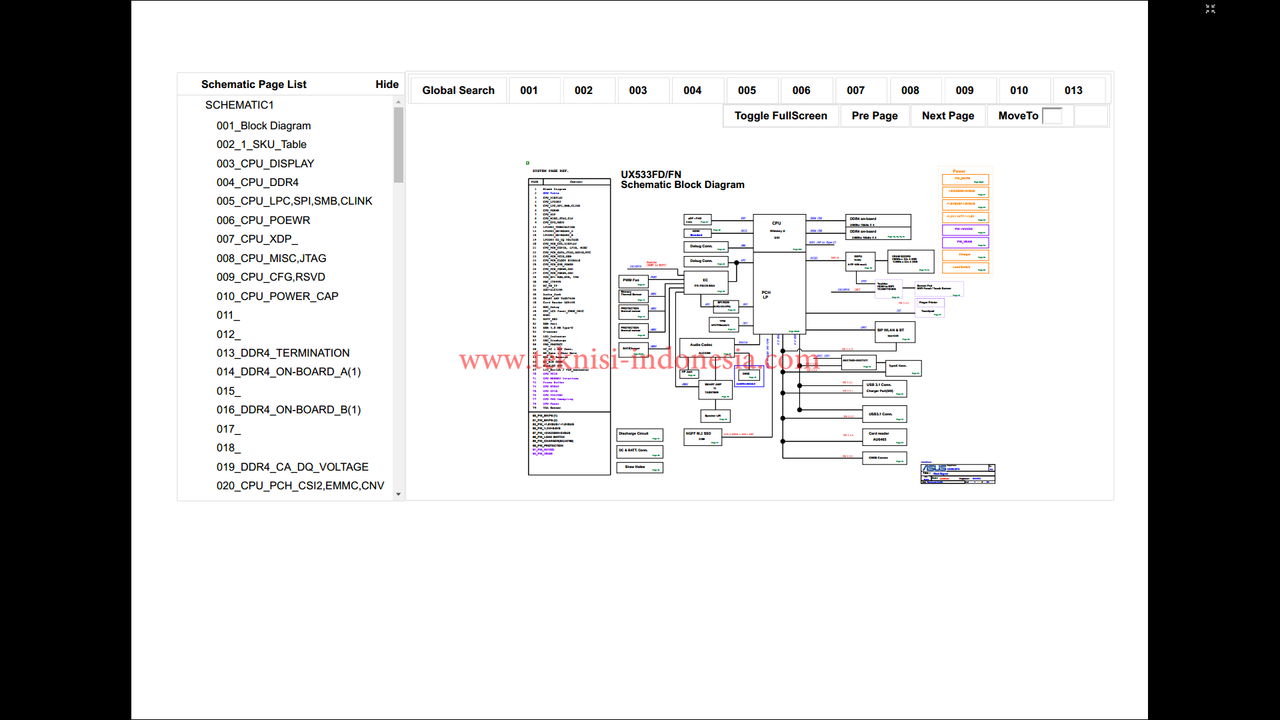Open 008_CPU_MISC,JTAG page

[272, 258]
